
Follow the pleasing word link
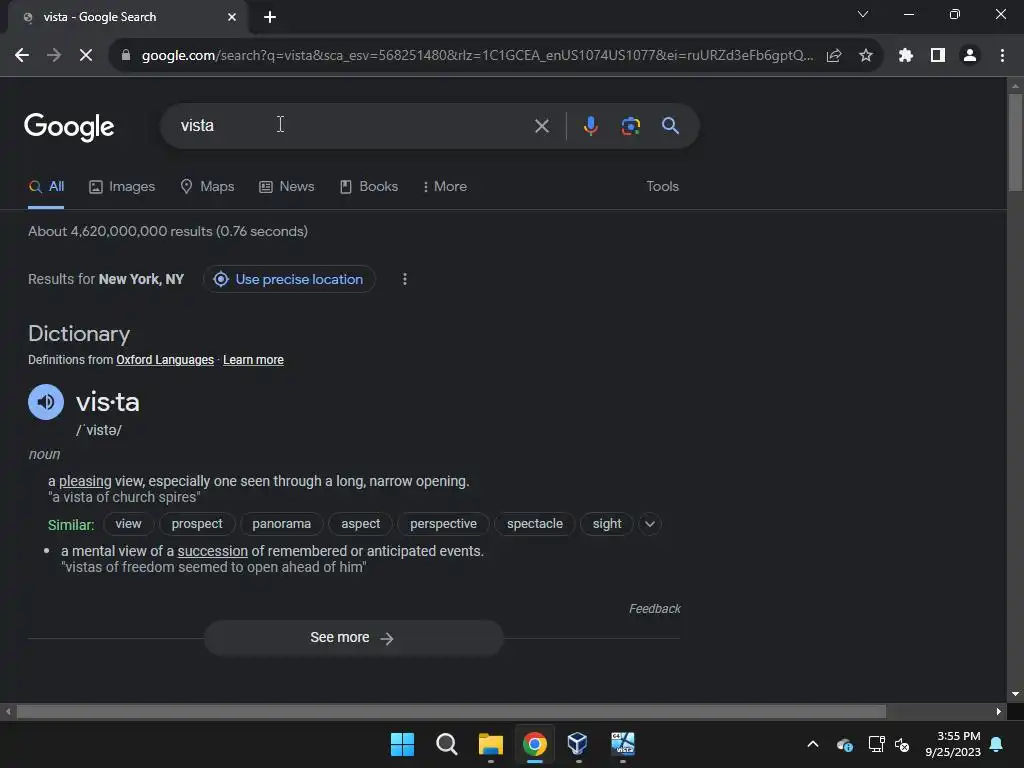pos(86,481)
